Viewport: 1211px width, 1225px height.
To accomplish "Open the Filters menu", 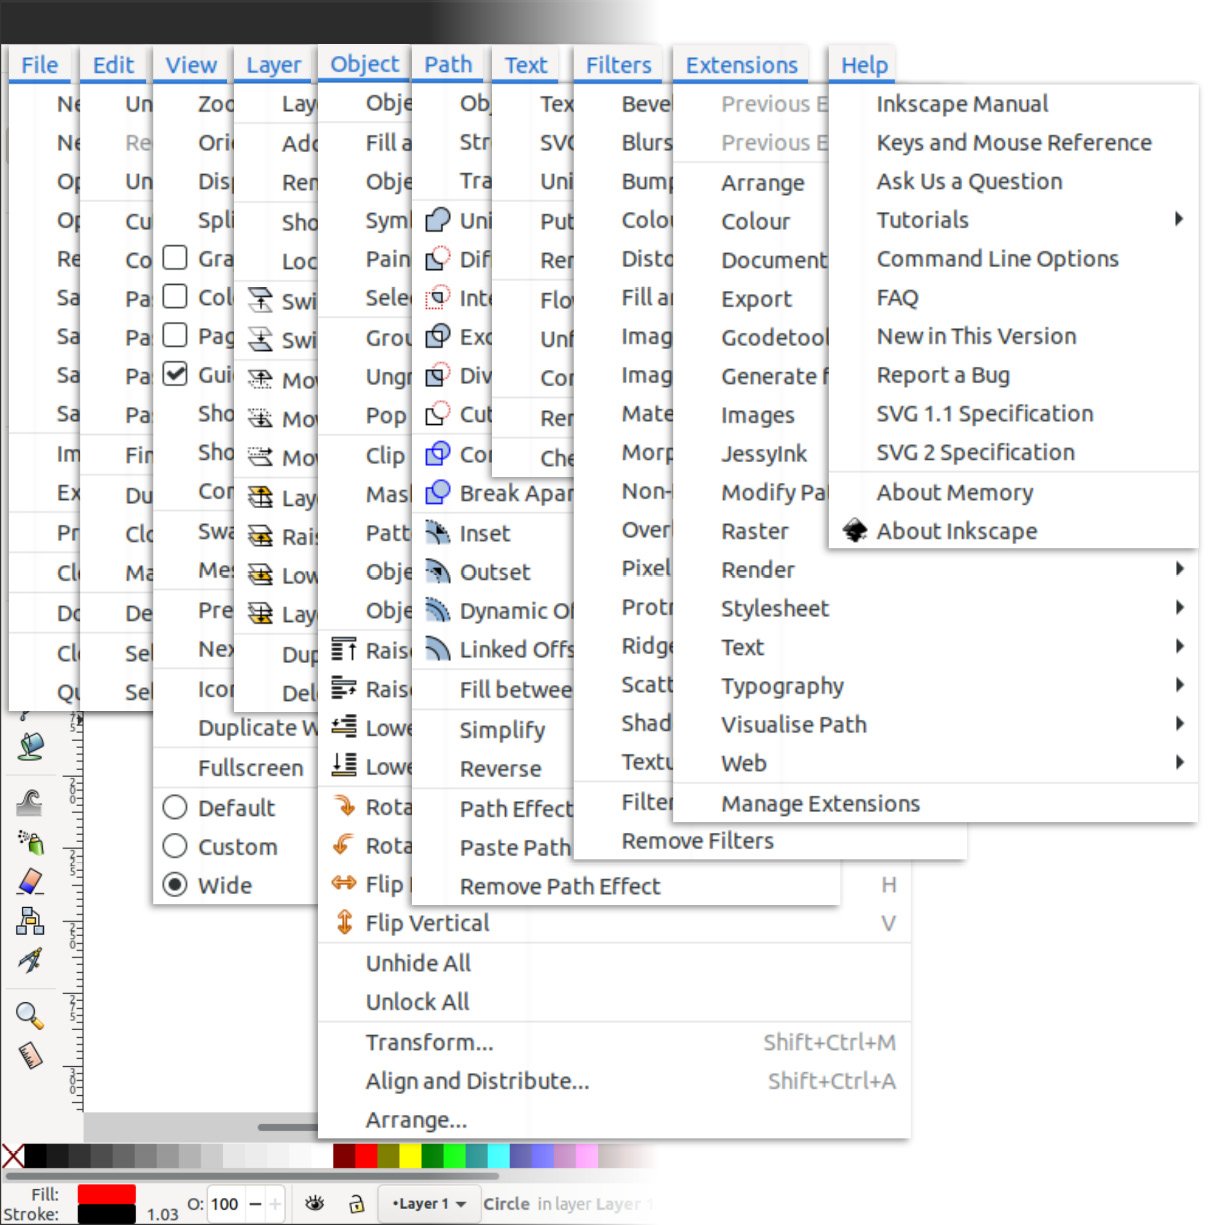I will [618, 65].
